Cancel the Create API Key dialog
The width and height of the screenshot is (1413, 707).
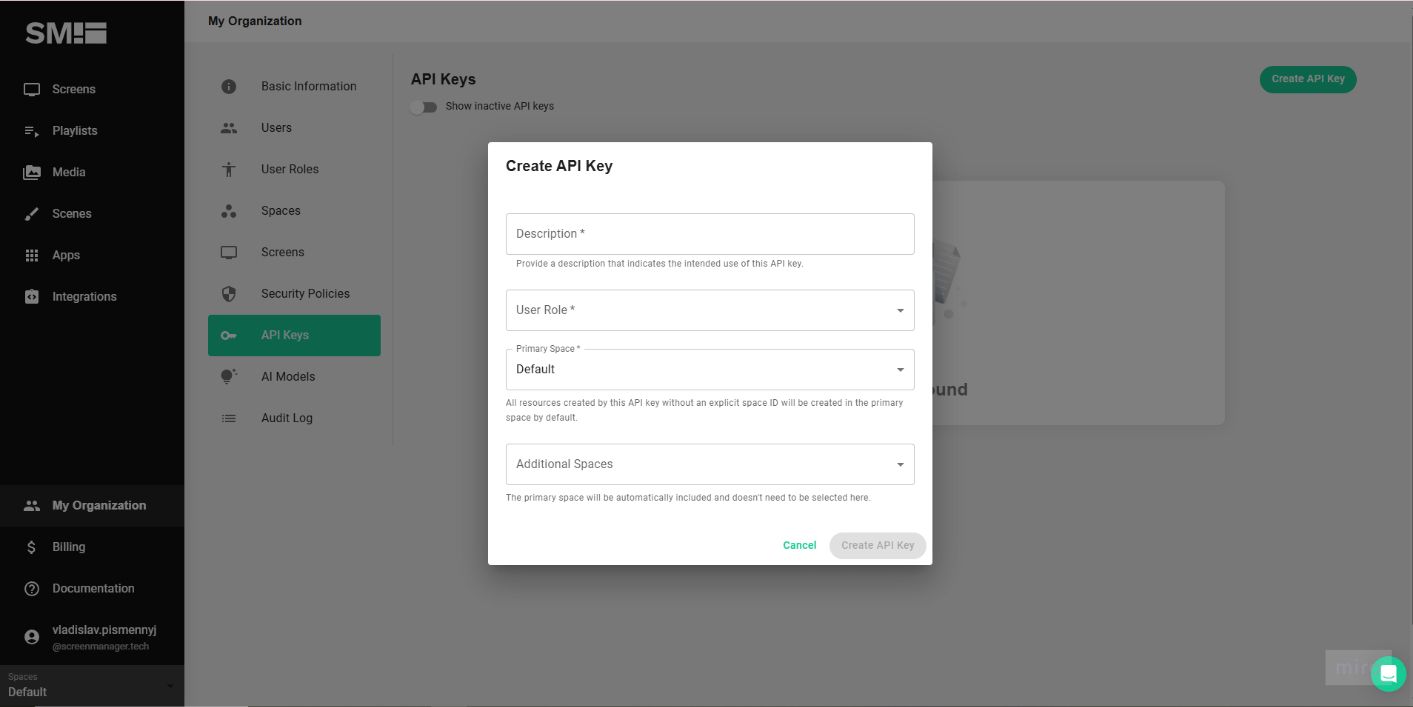pos(799,545)
